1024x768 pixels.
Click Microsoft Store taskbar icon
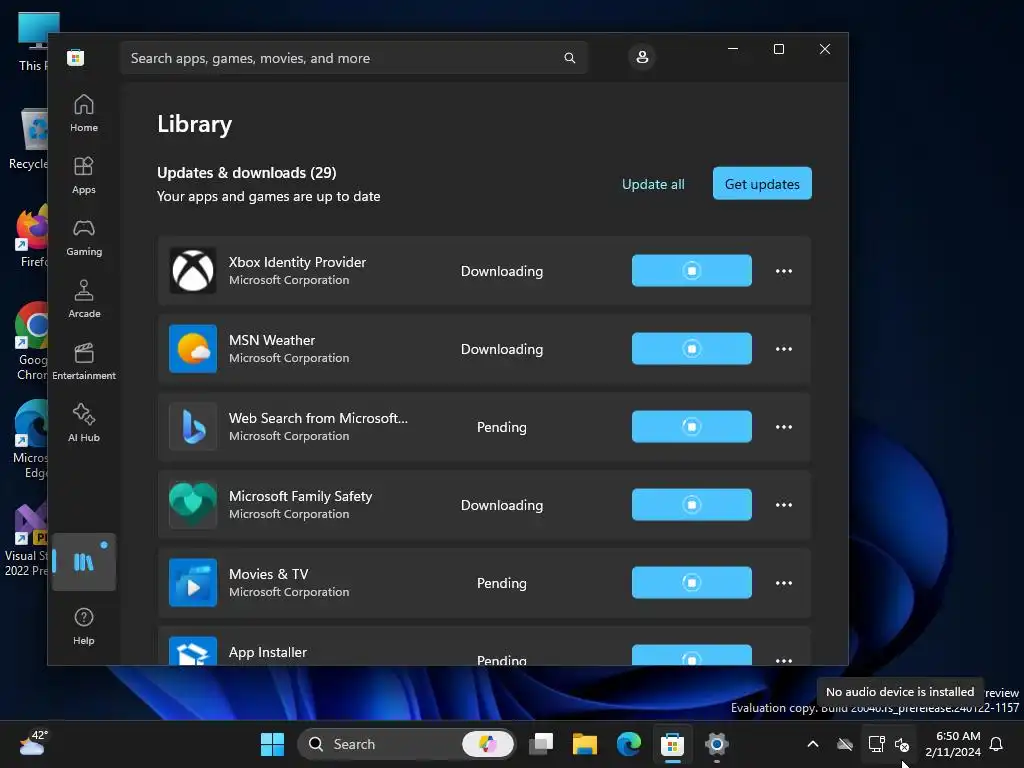point(672,744)
